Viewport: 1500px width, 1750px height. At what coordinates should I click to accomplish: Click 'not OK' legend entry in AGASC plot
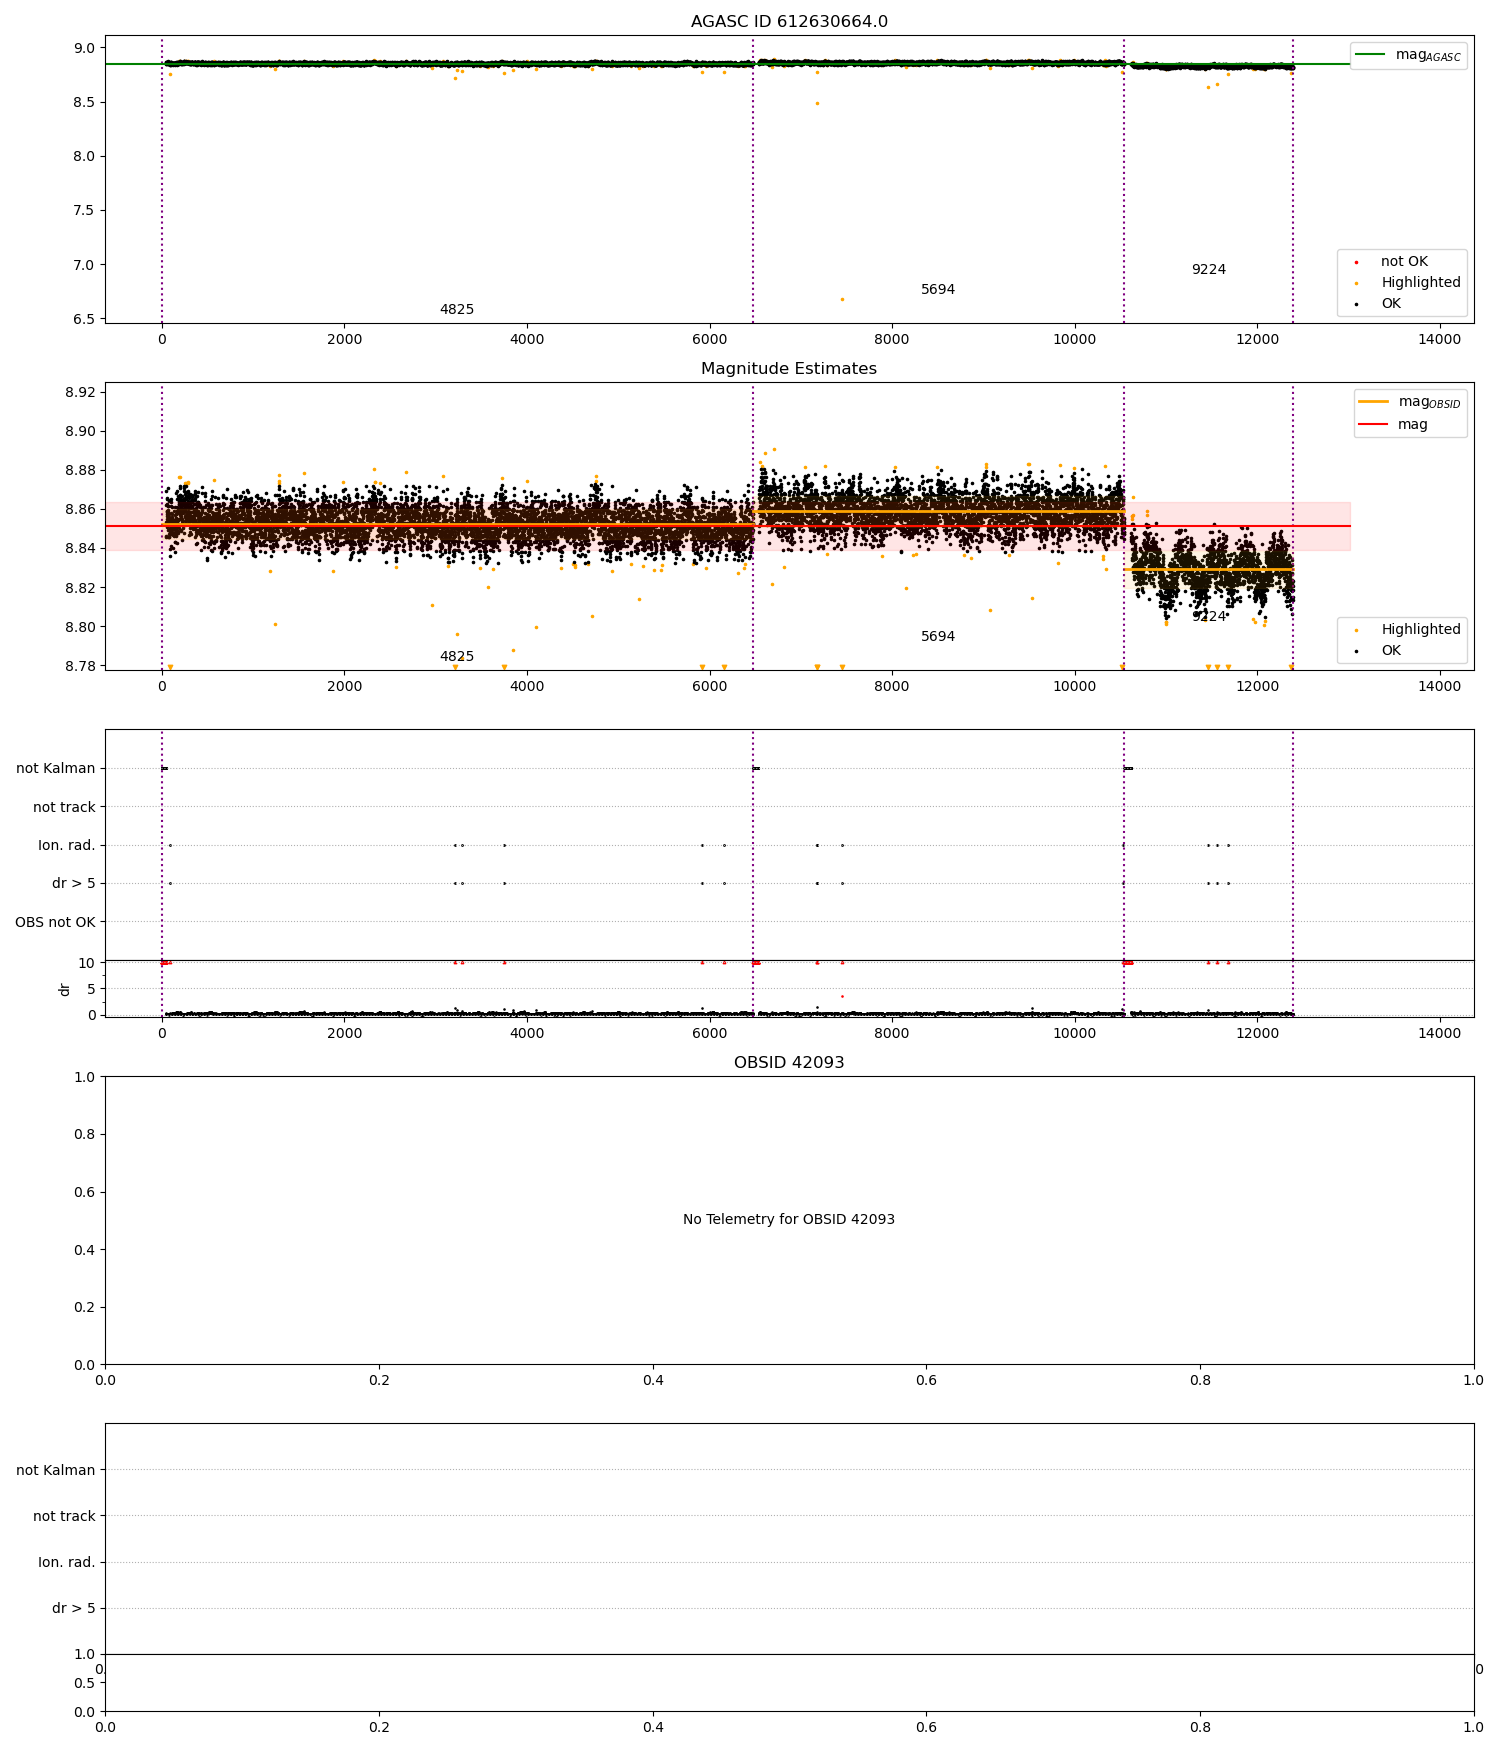pos(1391,262)
